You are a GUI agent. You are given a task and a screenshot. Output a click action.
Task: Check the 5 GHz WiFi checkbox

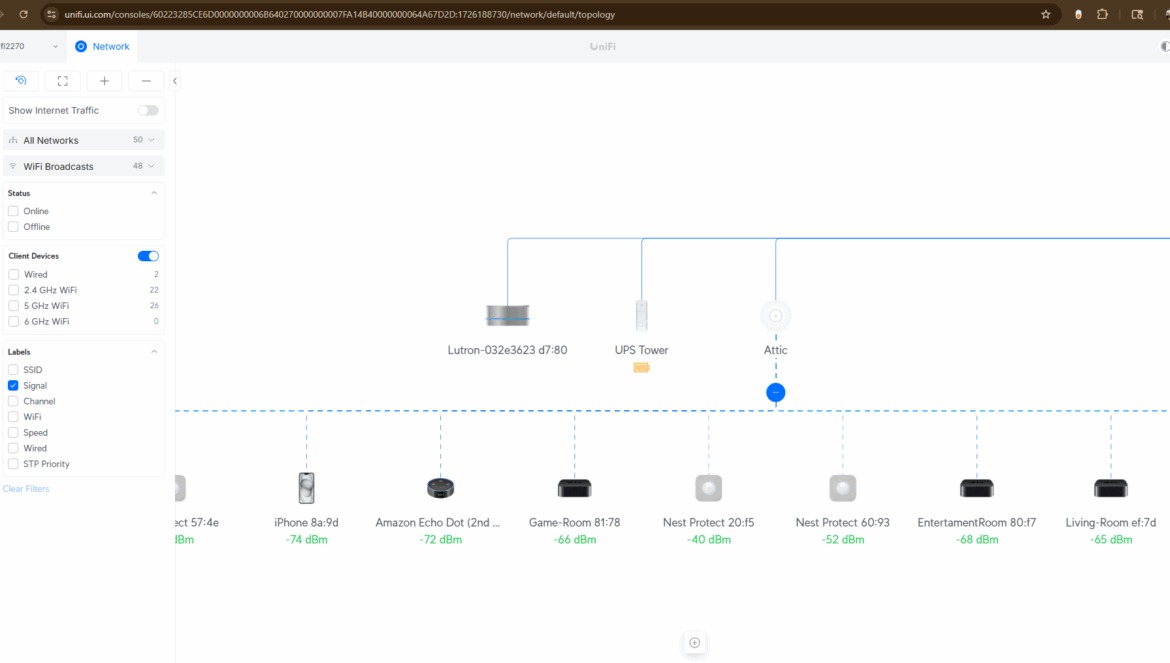pos(13,306)
